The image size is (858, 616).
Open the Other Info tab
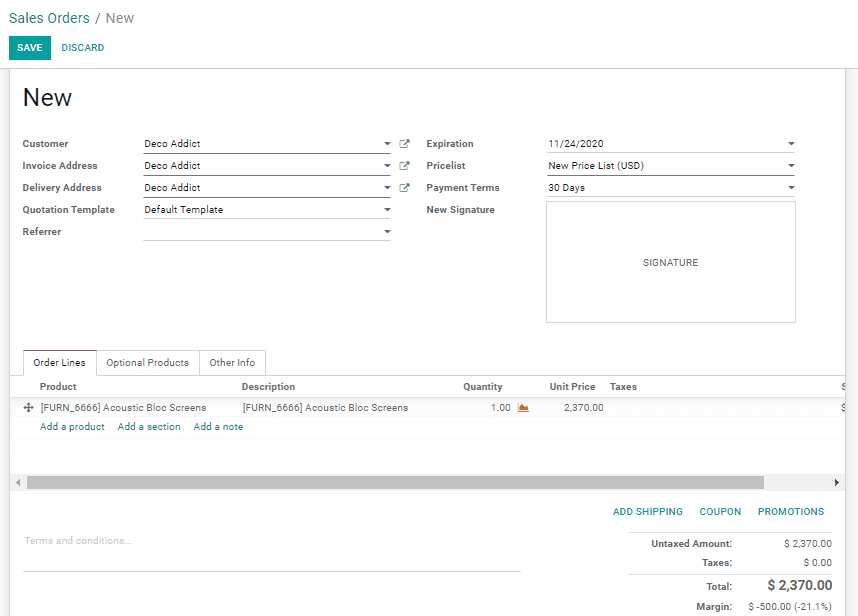tap(233, 363)
